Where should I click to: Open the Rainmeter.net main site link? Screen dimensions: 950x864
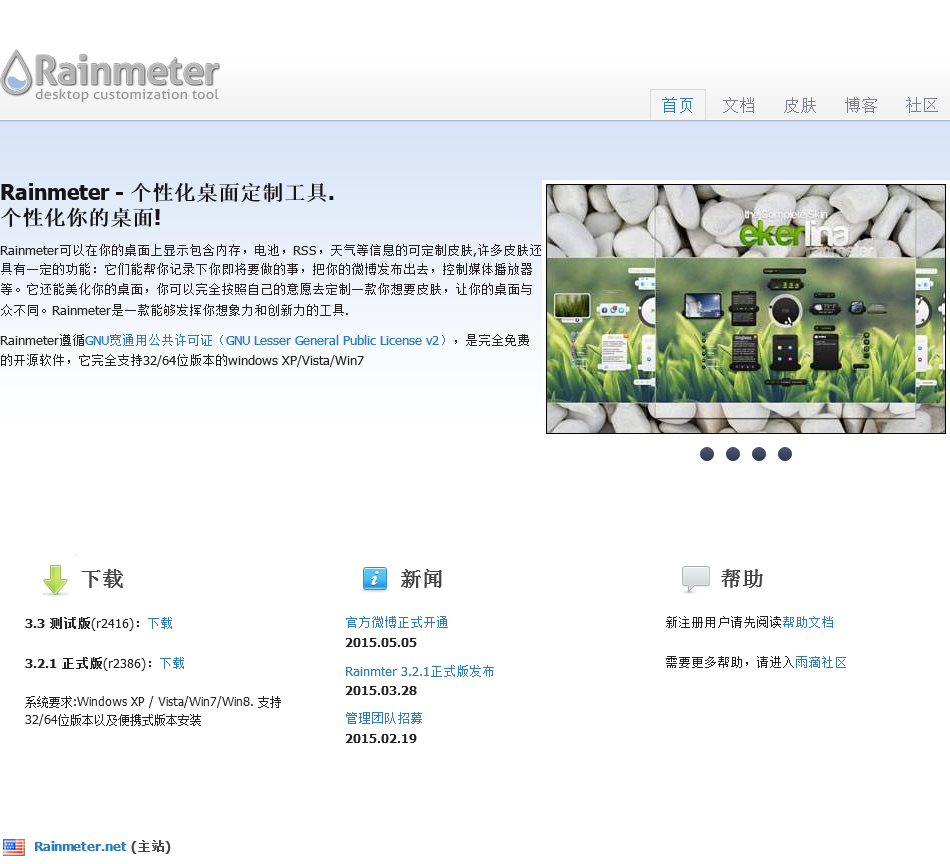click(80, 846)
